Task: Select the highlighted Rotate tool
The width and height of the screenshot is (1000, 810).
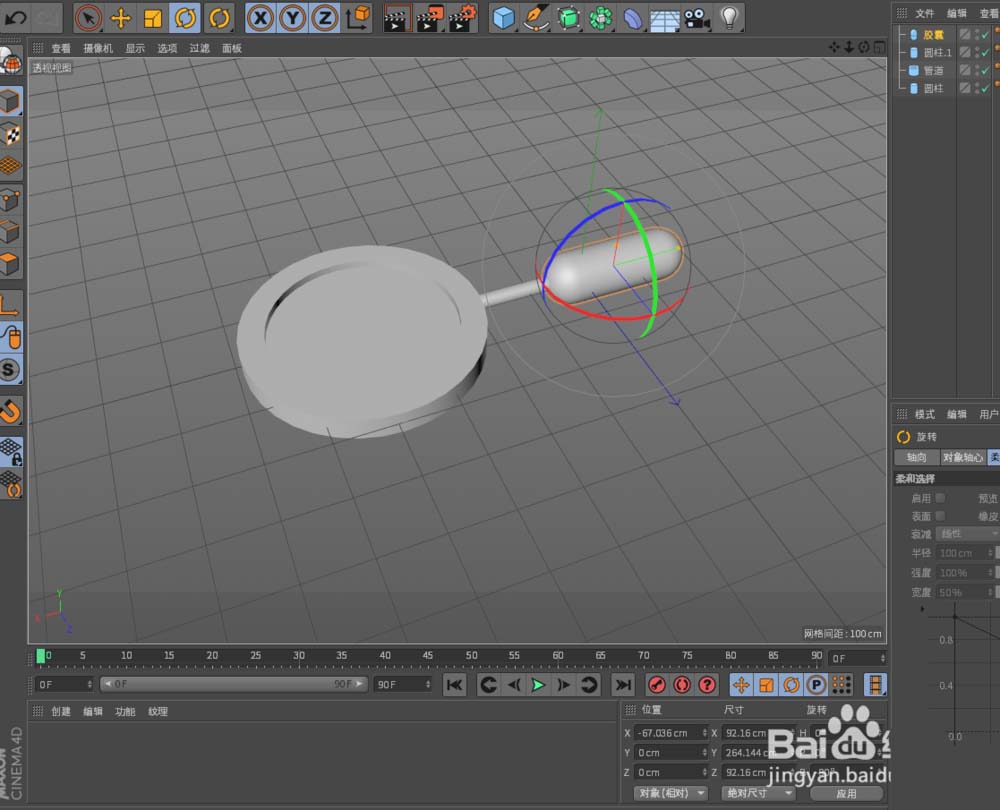Action: [x=185, y=18]
